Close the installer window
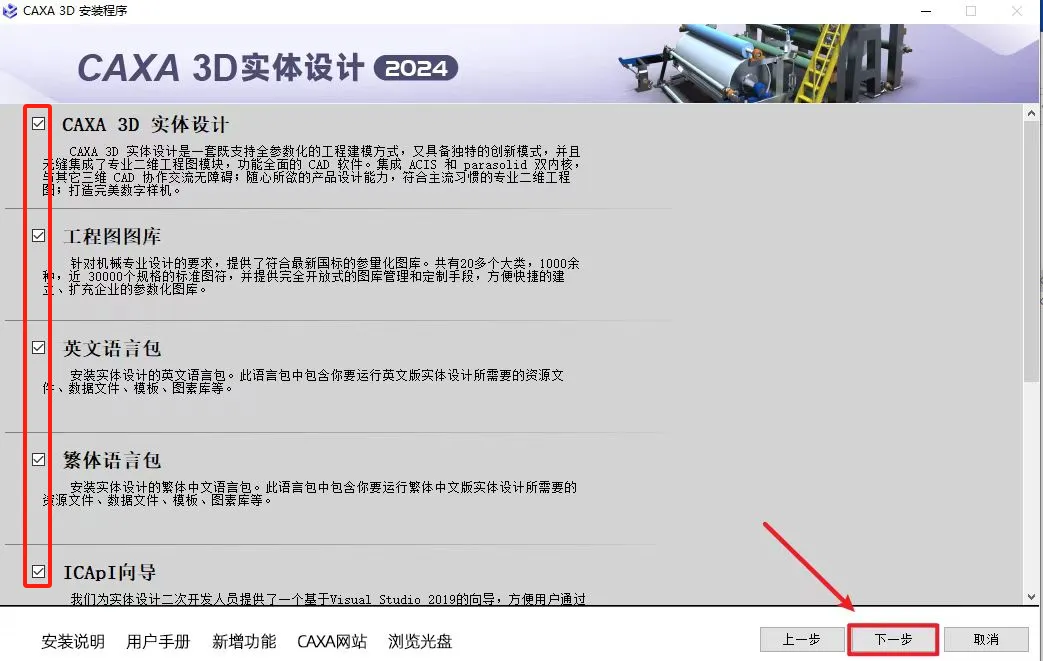The image size is (1043, 661). pyautogui.click(x=1017, y=11)
